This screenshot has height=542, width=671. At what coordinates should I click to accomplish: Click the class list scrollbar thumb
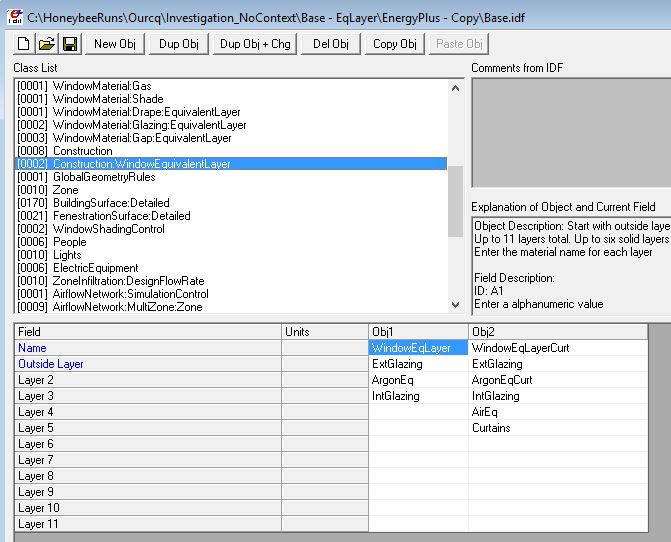[x=455, y=201]
